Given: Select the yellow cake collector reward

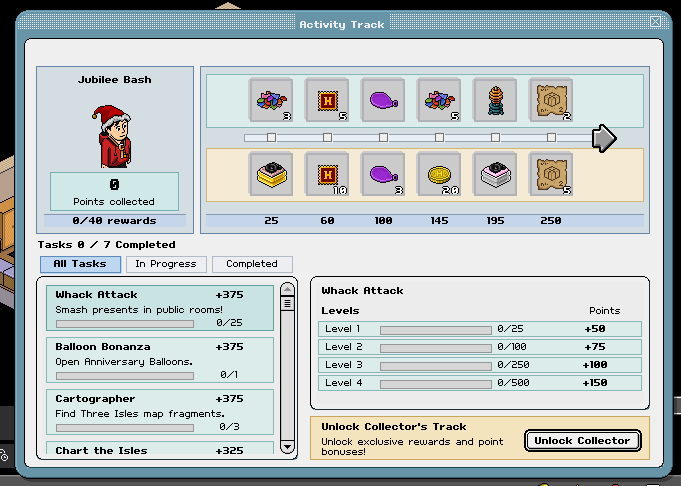Looking at the screenshot, I should click(x=271, y=174).
